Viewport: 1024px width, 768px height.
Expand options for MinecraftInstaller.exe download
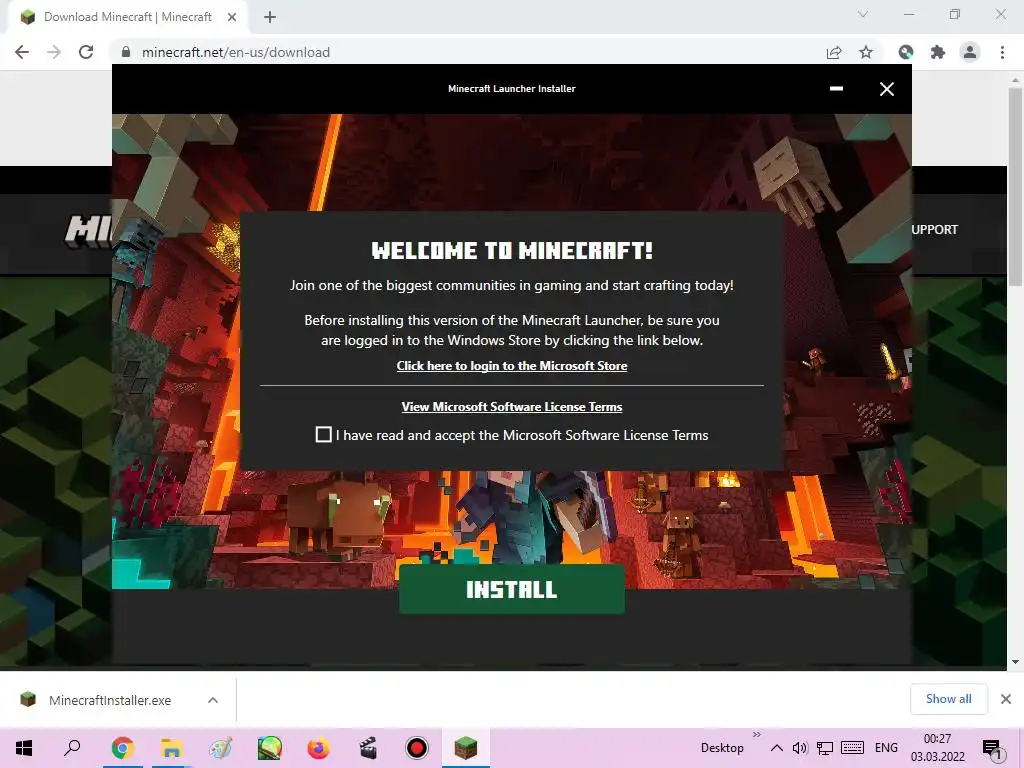click(x=213, y=700)
